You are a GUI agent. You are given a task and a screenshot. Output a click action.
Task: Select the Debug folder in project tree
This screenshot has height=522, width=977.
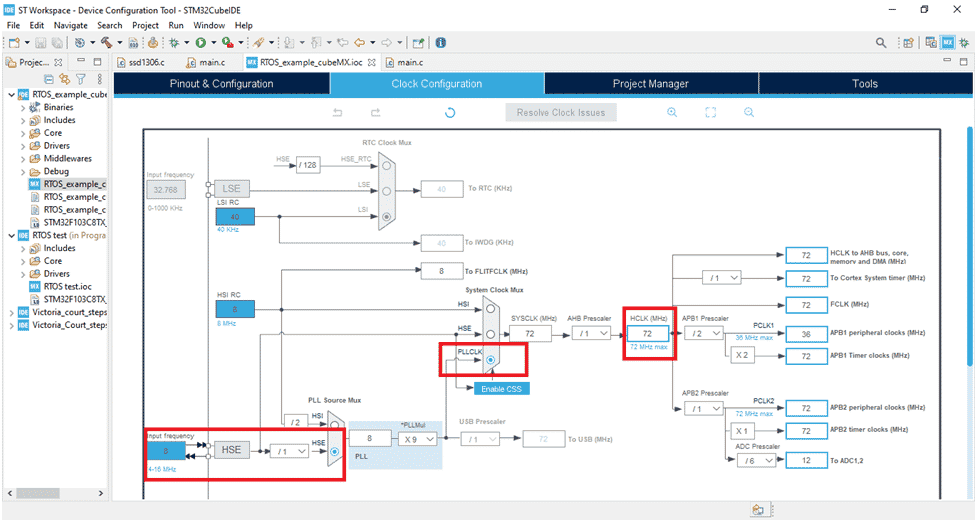[x=56, y=171]
